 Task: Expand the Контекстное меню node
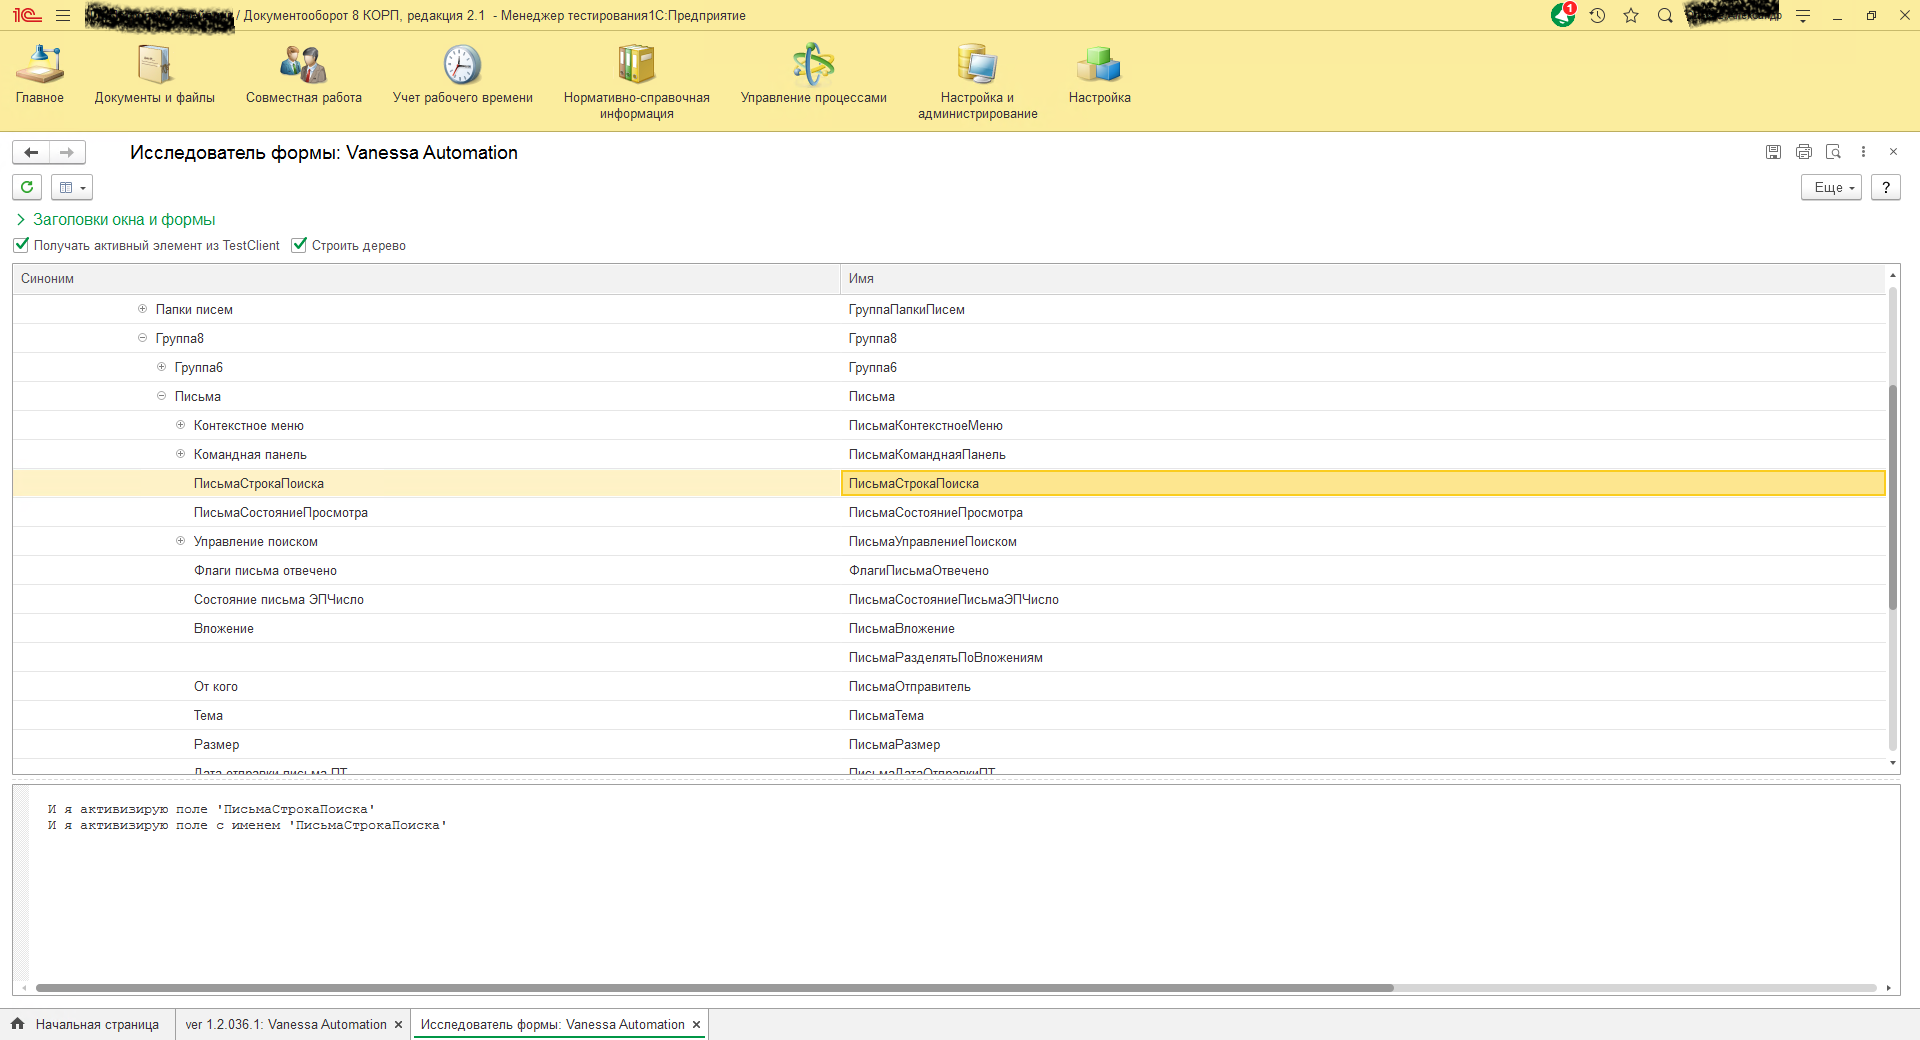180,425
